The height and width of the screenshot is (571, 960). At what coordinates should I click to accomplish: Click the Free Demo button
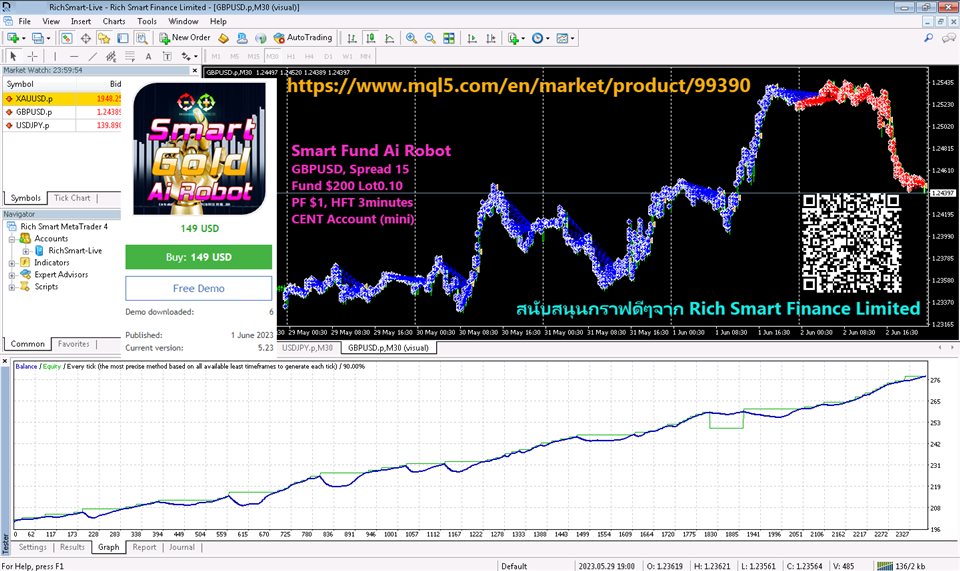198,288
